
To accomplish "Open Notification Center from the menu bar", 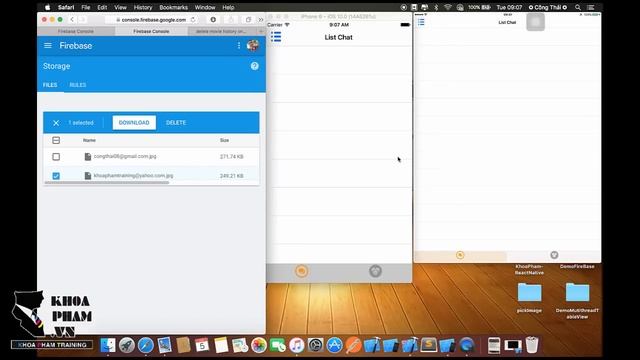I will coord(591,7).
